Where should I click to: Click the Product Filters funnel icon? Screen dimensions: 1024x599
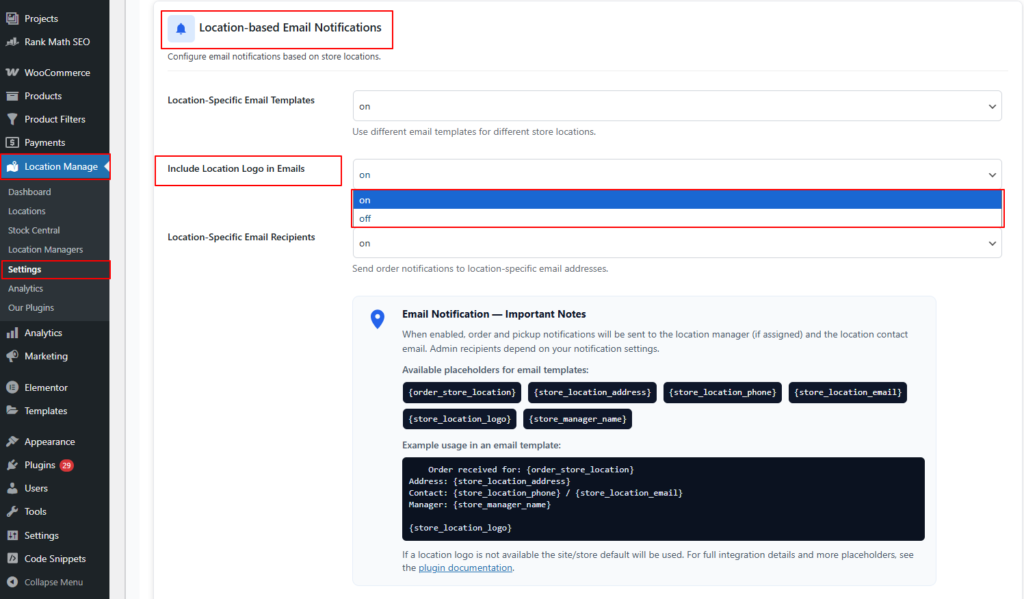(12, 119)
